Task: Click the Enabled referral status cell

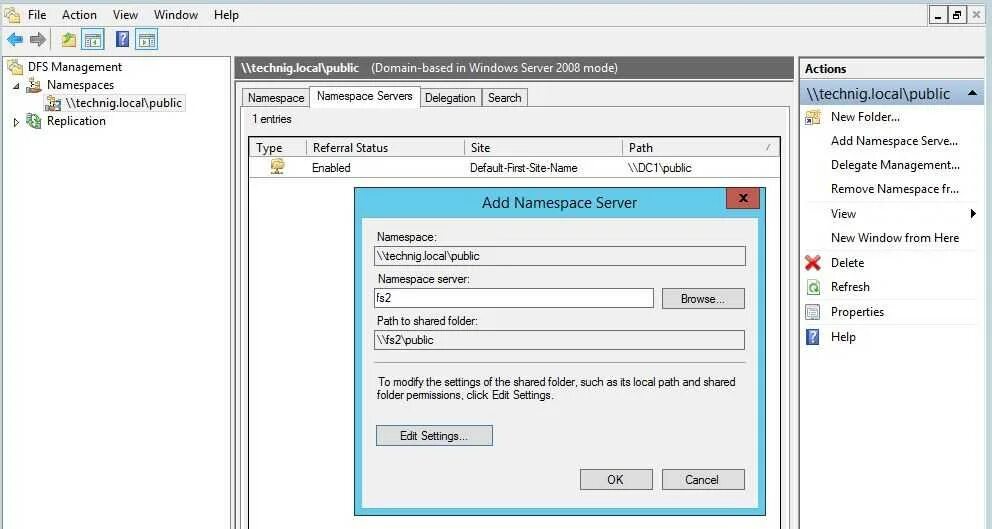Action: tap(331, 168)
